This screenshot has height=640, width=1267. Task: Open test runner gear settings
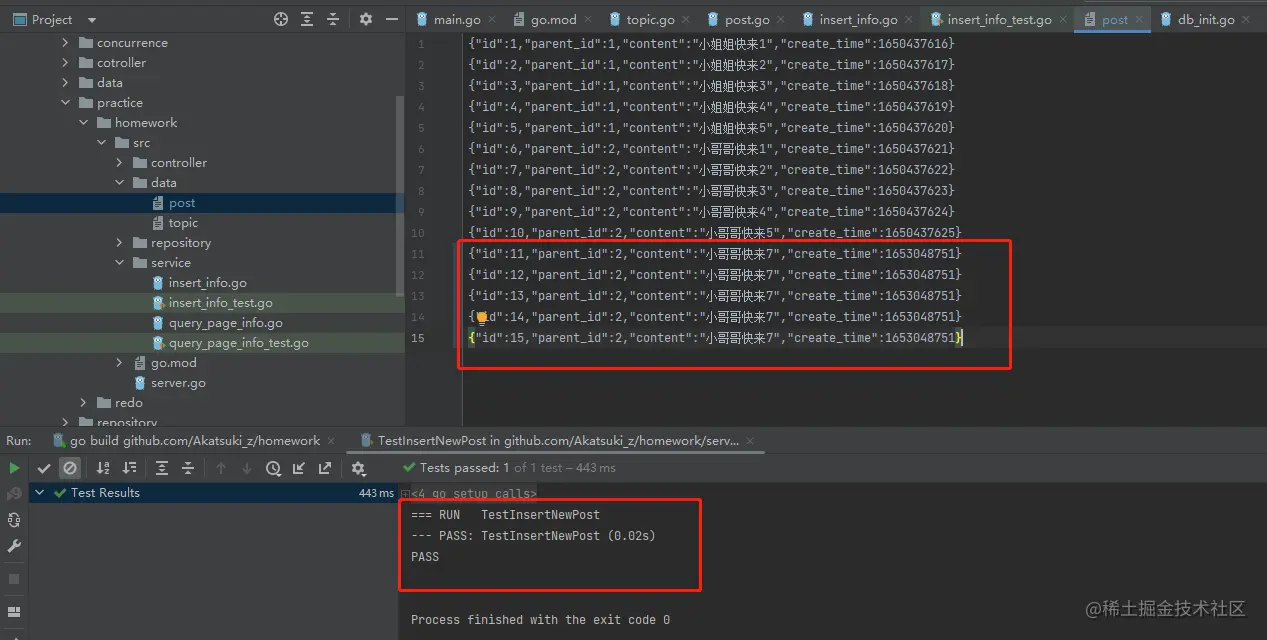point(359,468)
